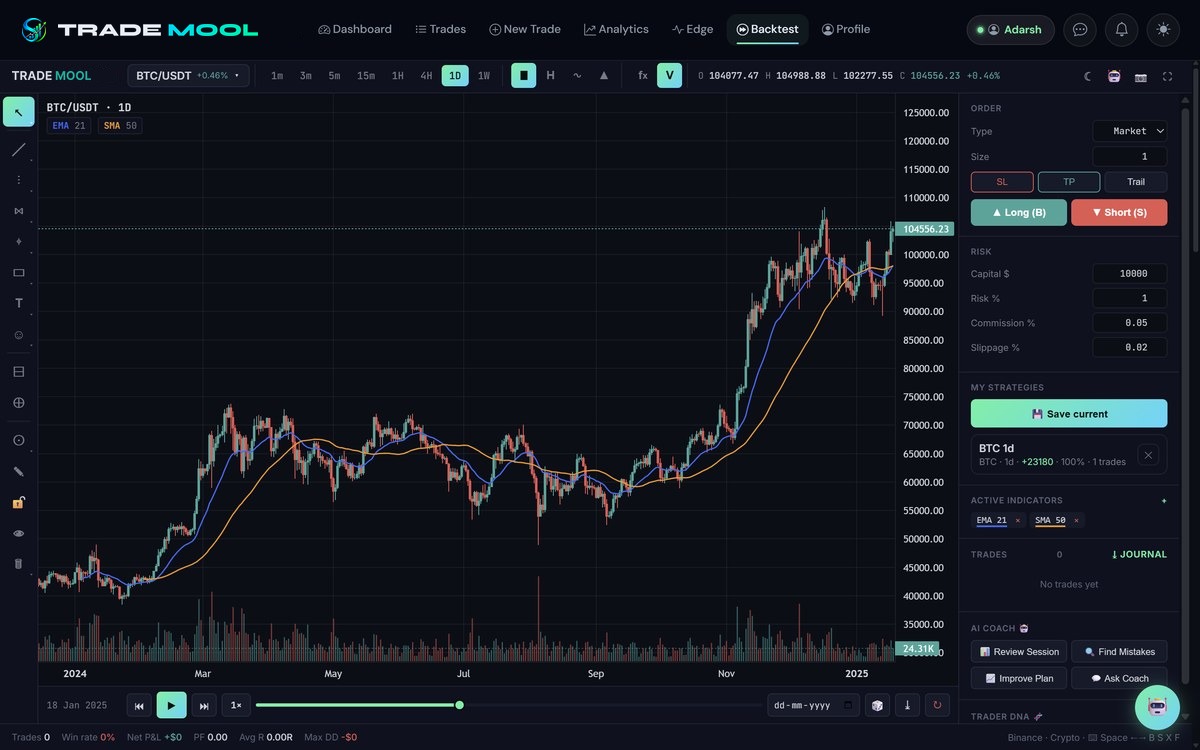The image size is (1200, 750).
Task: Click the crescent moon theme icon
Action: 1088,76
